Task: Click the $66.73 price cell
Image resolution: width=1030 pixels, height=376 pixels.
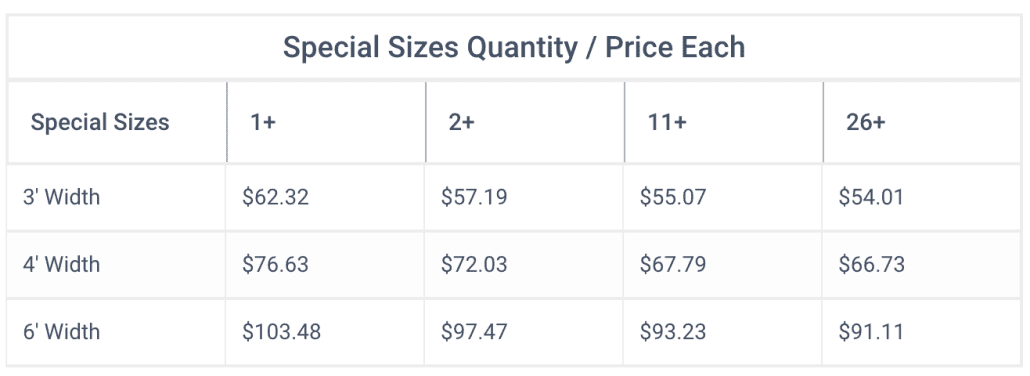Action: (872, 264)
